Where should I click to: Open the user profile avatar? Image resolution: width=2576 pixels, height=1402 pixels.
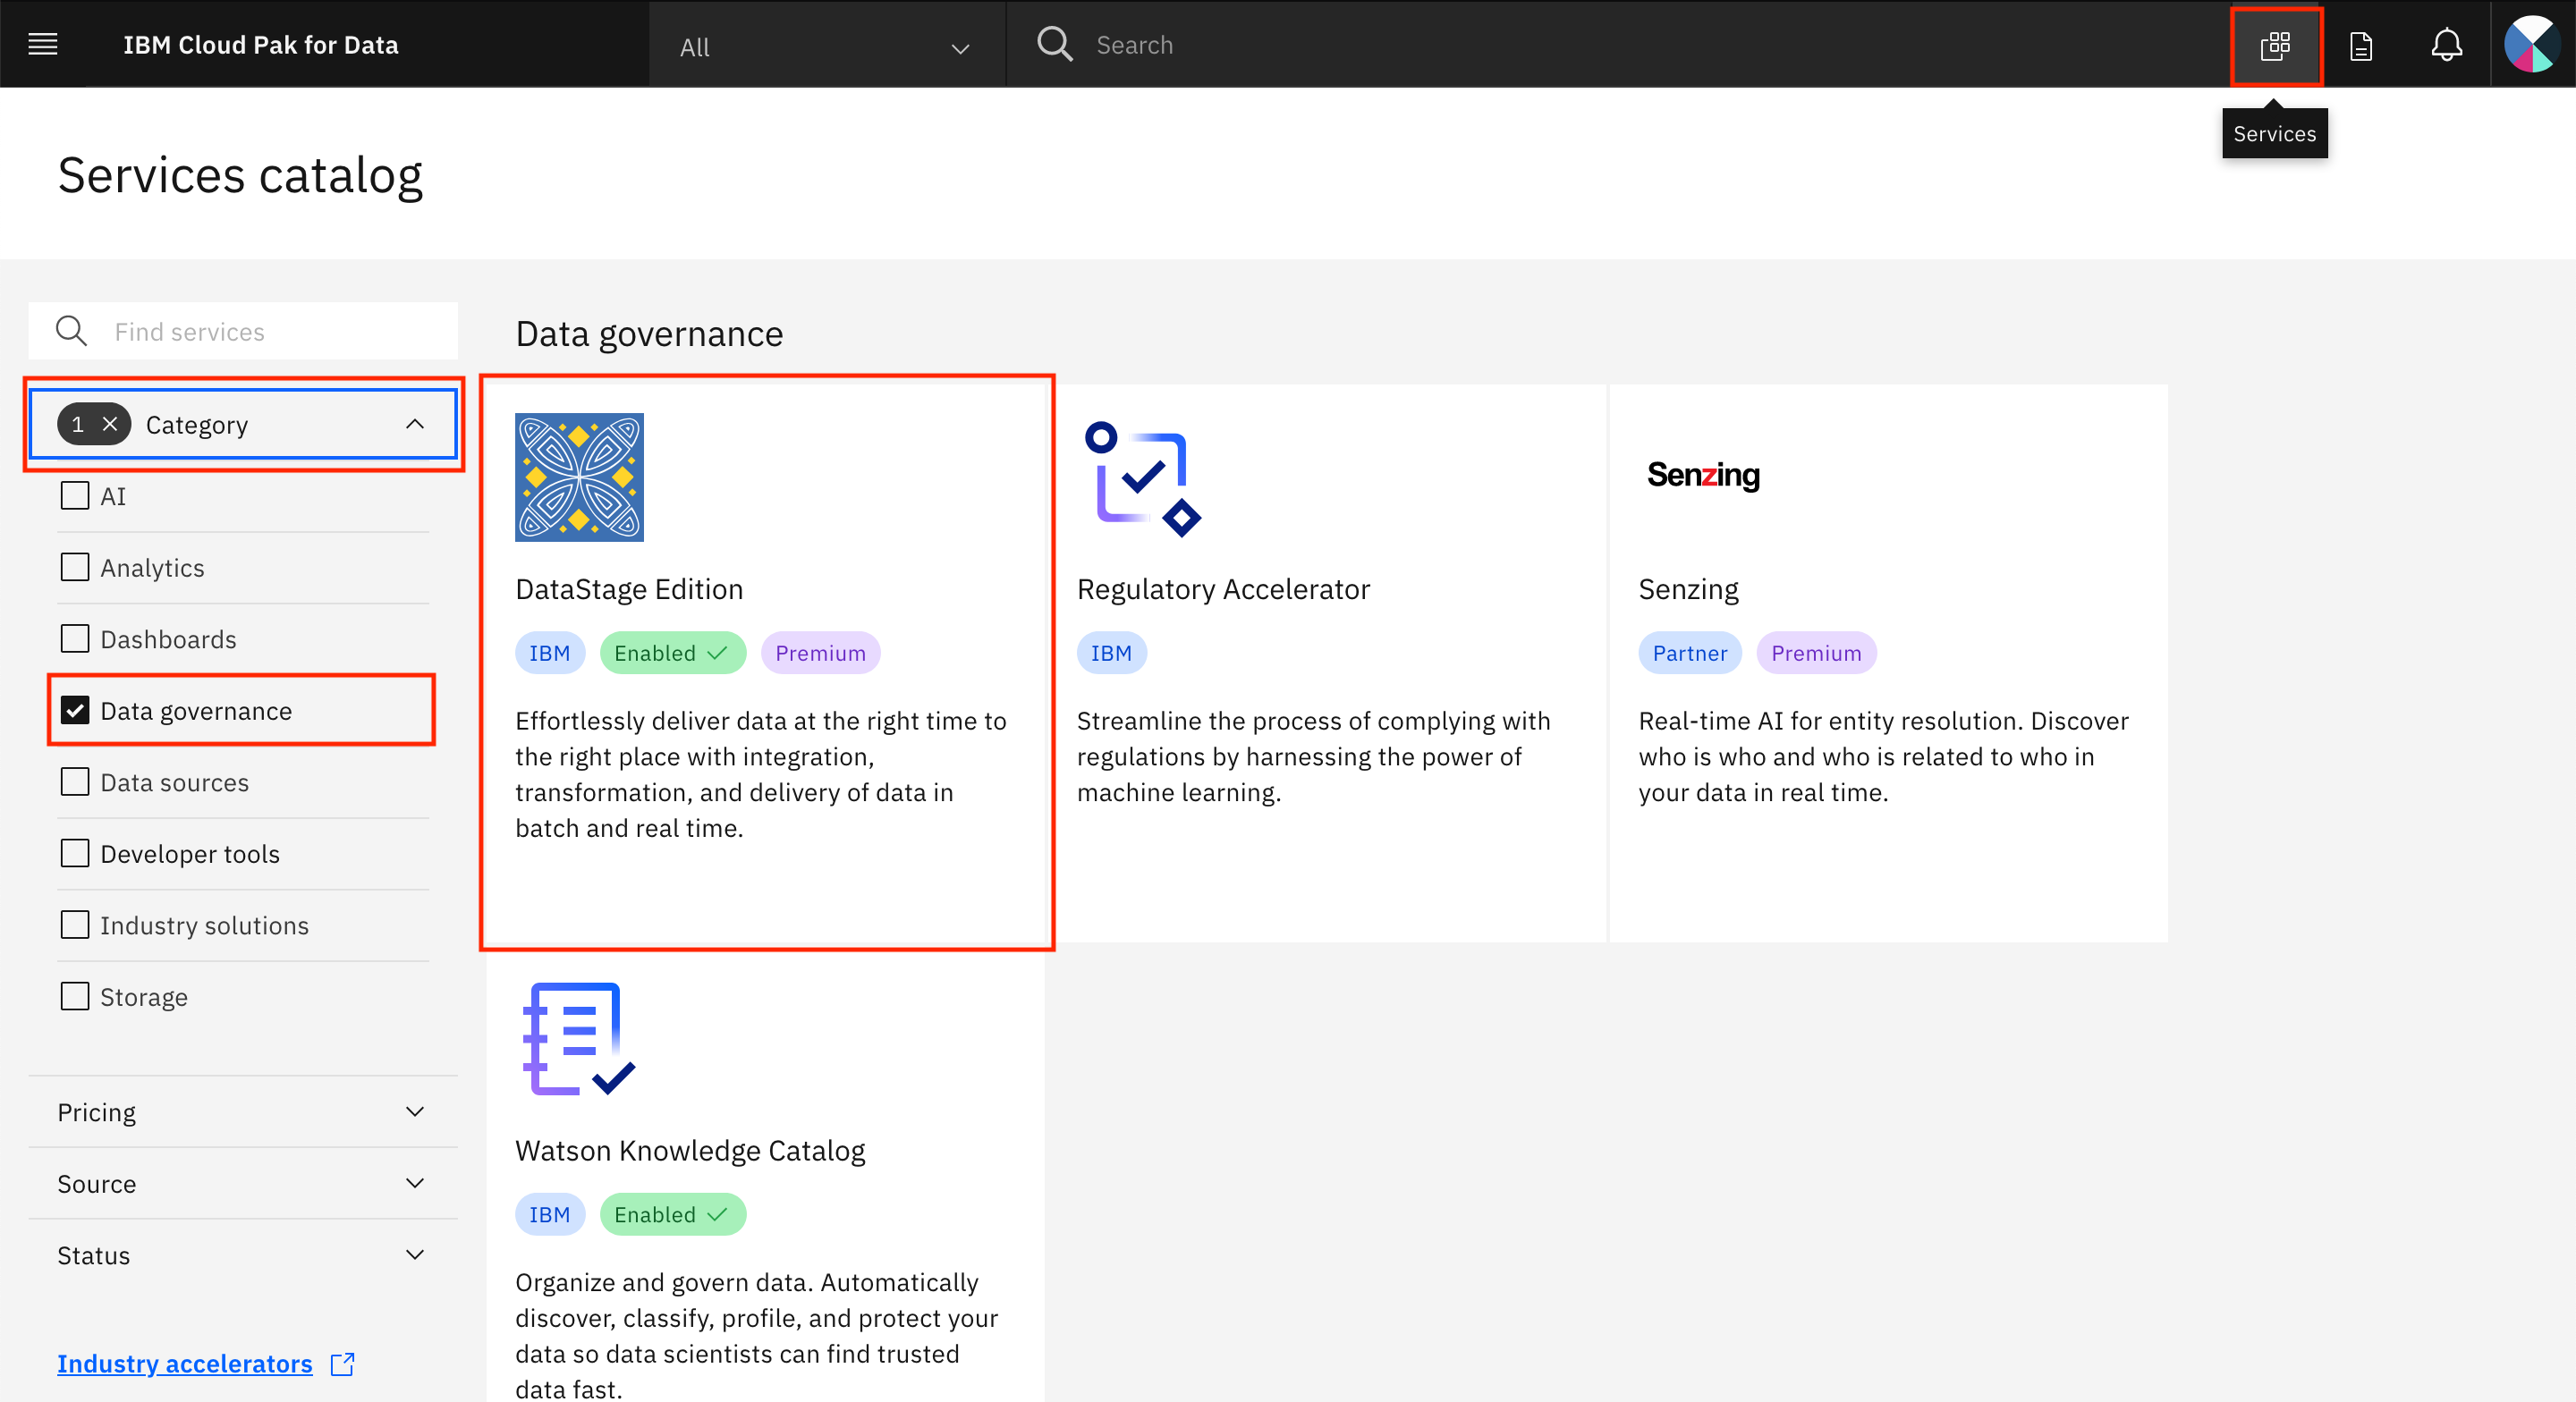click(x=2532, y=45)
